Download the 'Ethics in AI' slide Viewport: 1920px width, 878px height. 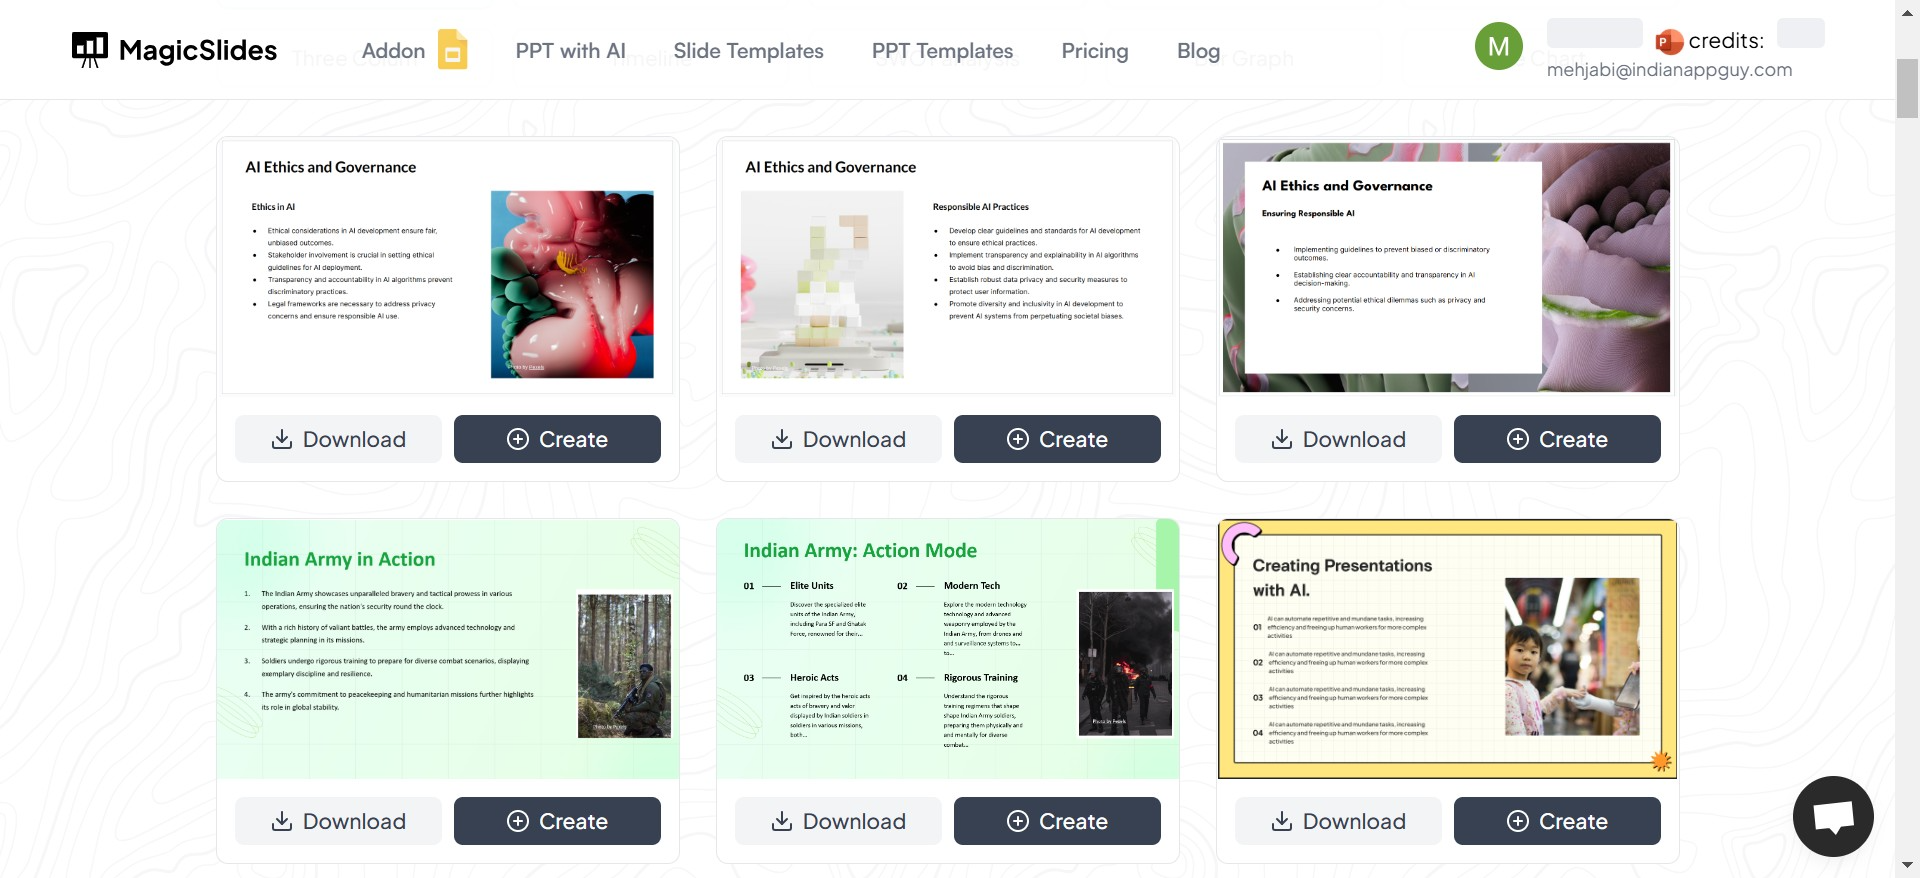pyautogui.click(x=338, y=439)
